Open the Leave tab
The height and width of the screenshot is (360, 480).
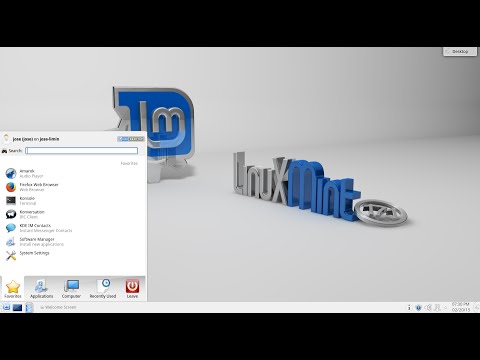pyautogui.click(x=132, y=289)
